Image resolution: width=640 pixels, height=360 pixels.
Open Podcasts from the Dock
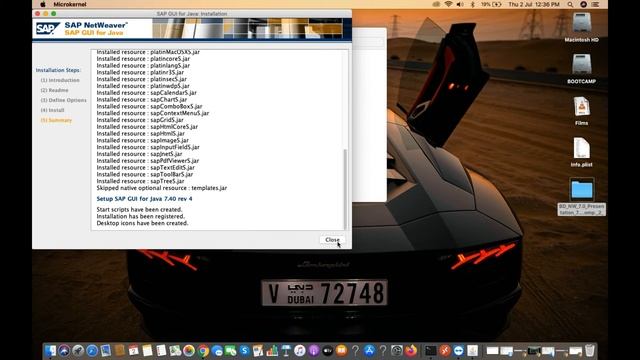(x=313, y=351)
